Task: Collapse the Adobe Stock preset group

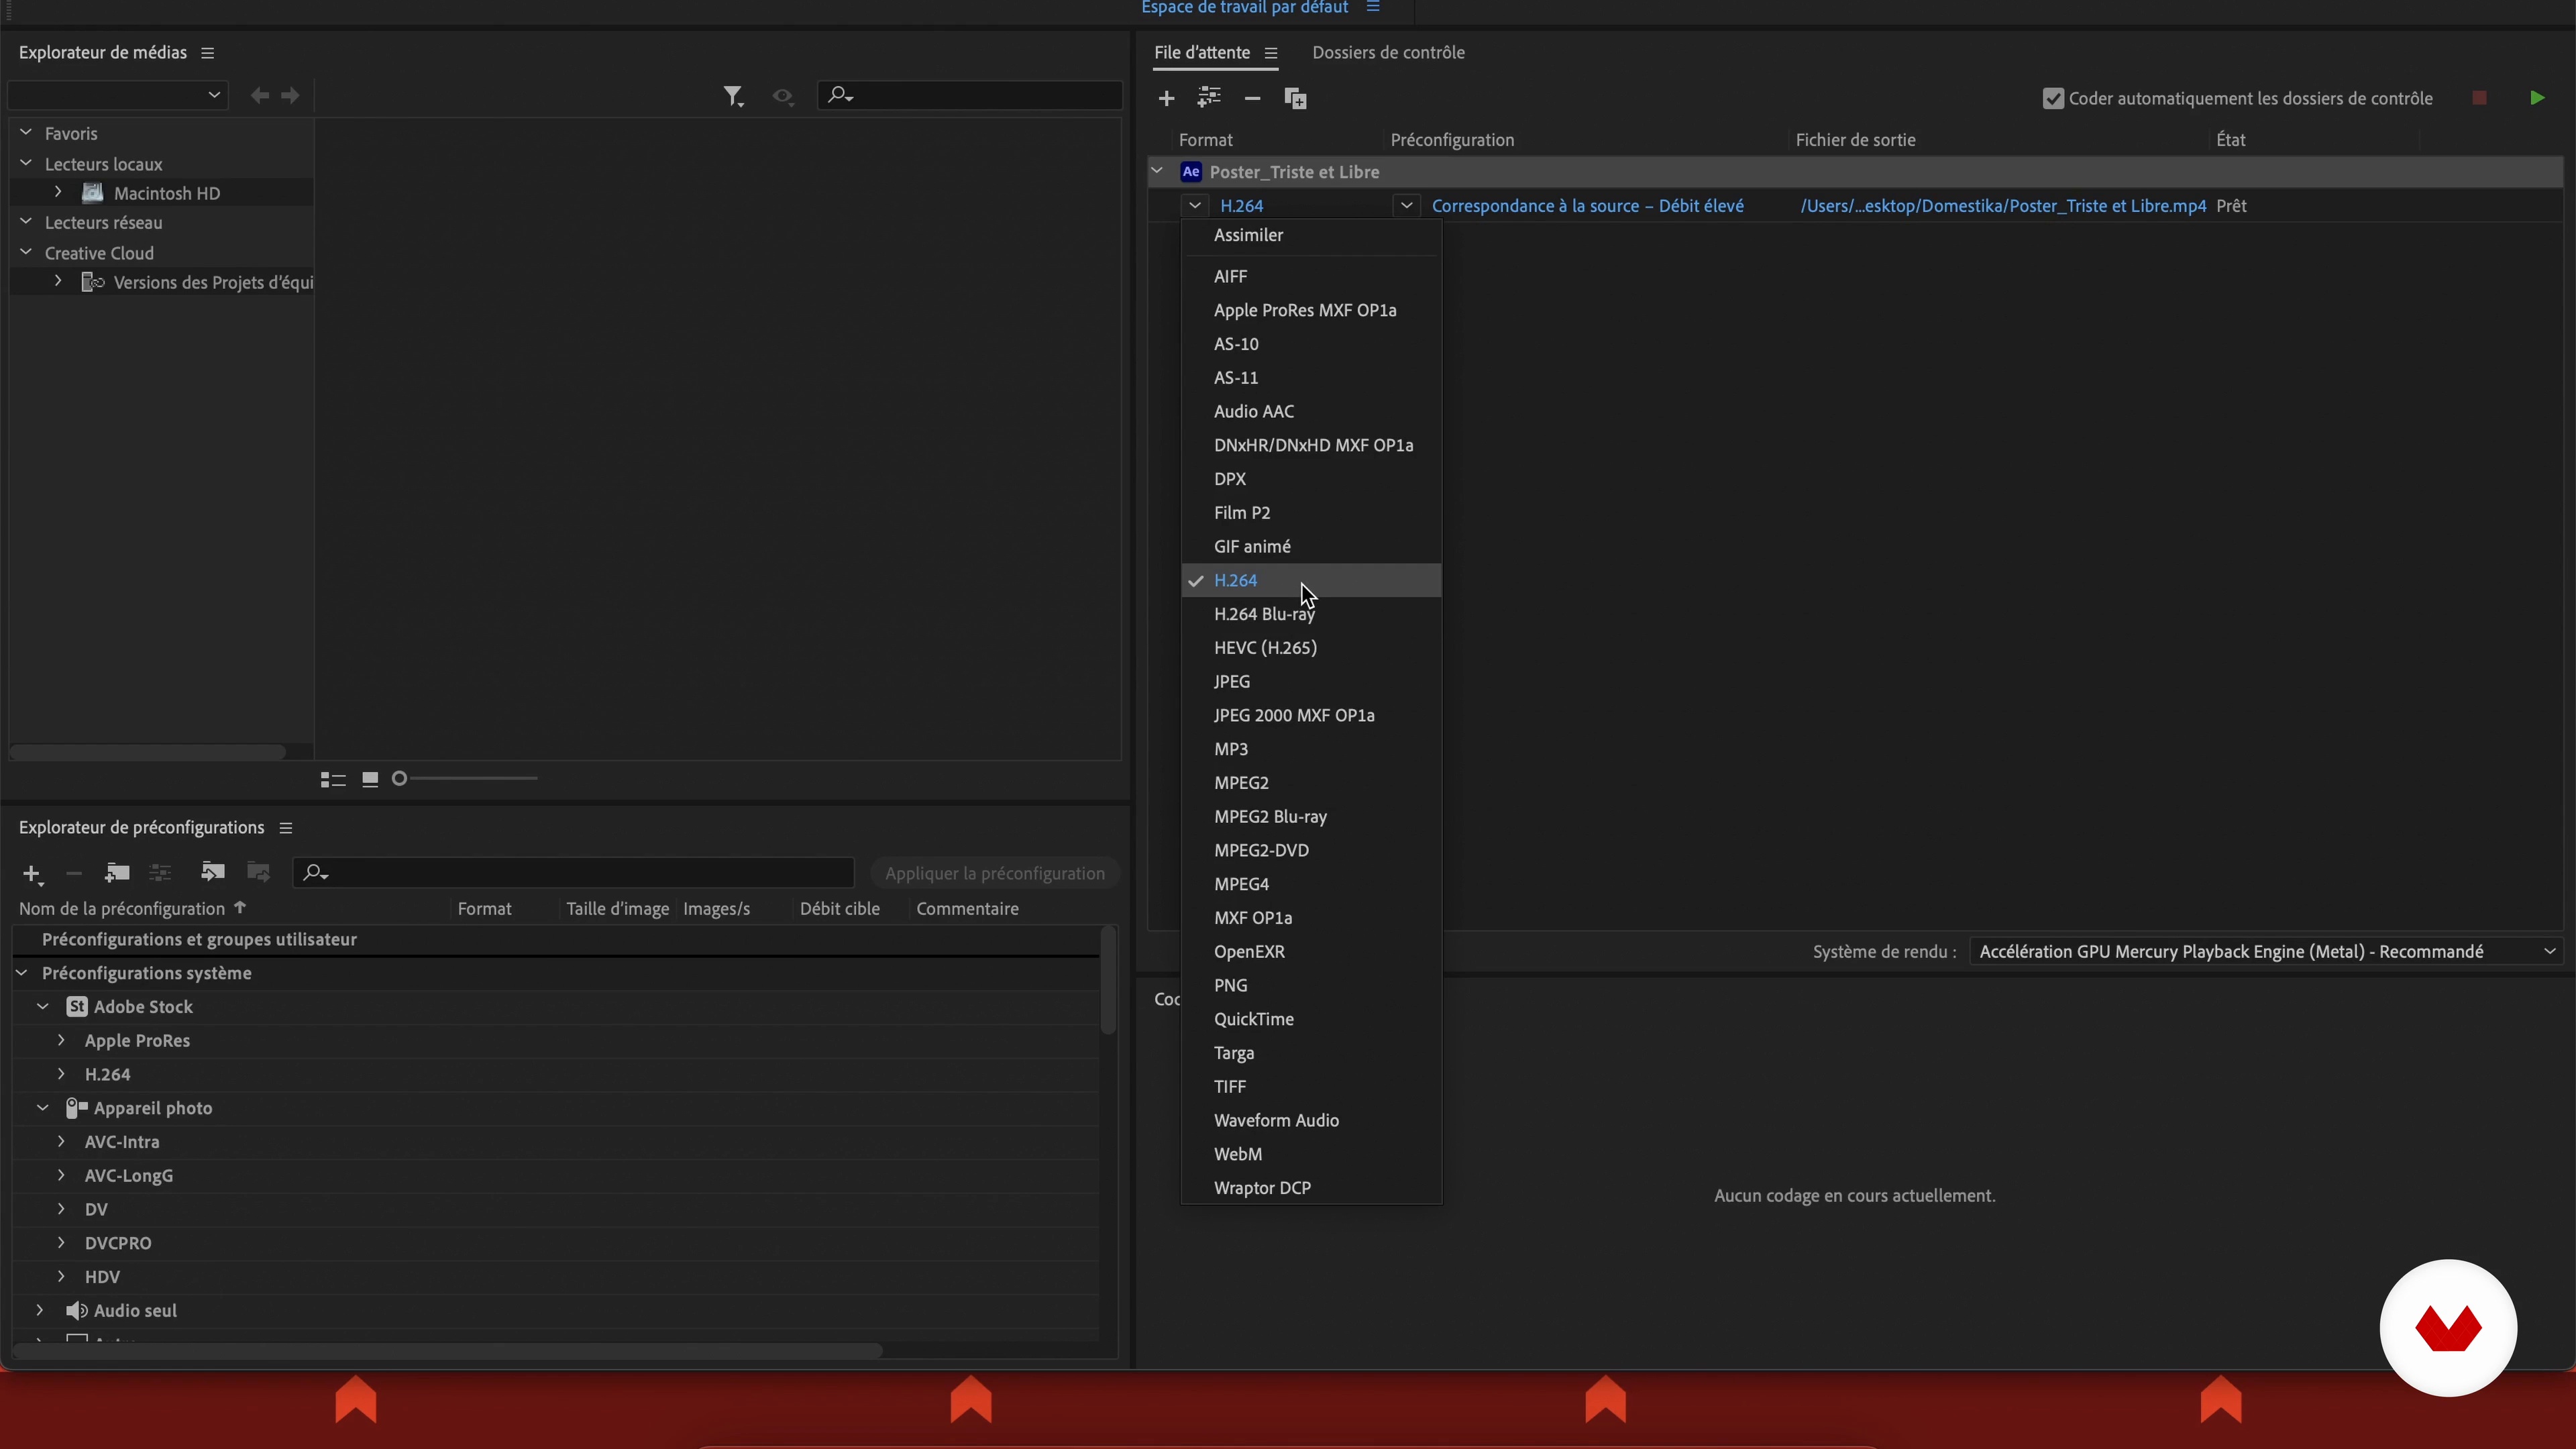Action: click(x=43, y=1007)
